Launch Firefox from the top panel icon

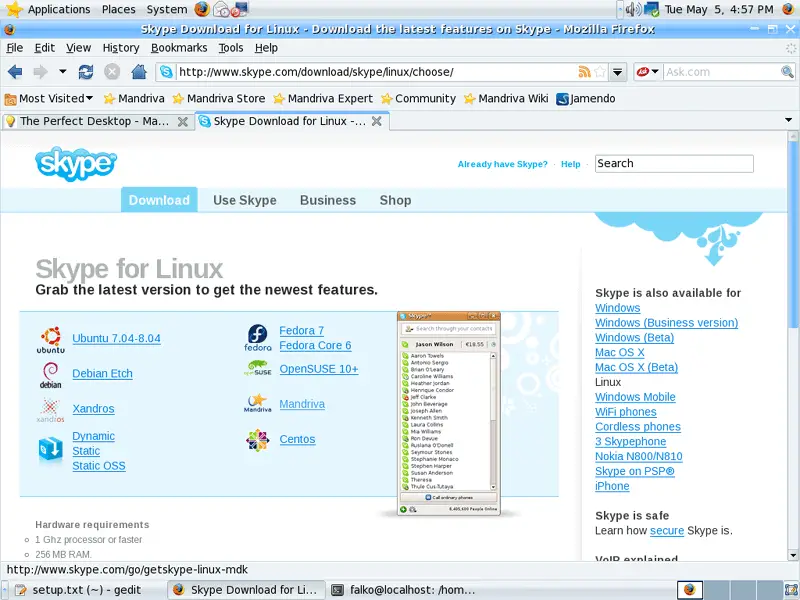point(202,9)
